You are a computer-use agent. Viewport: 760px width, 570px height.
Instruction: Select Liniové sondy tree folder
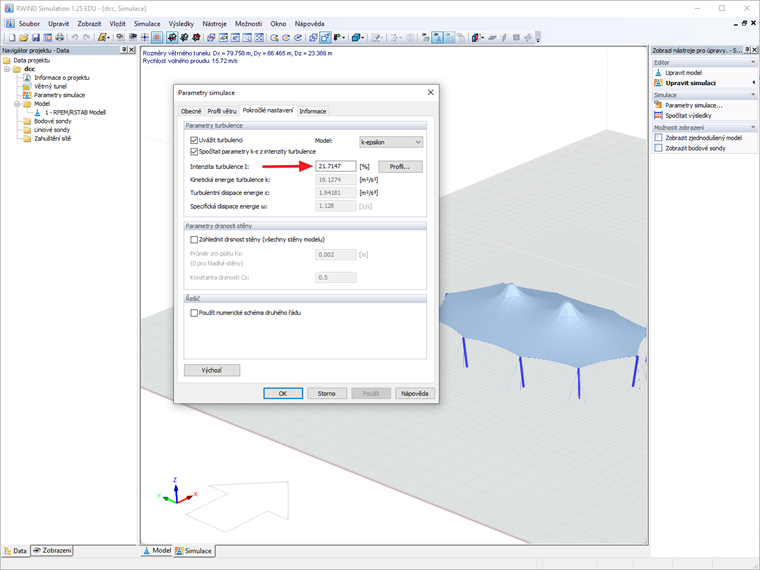pos(52,130)
